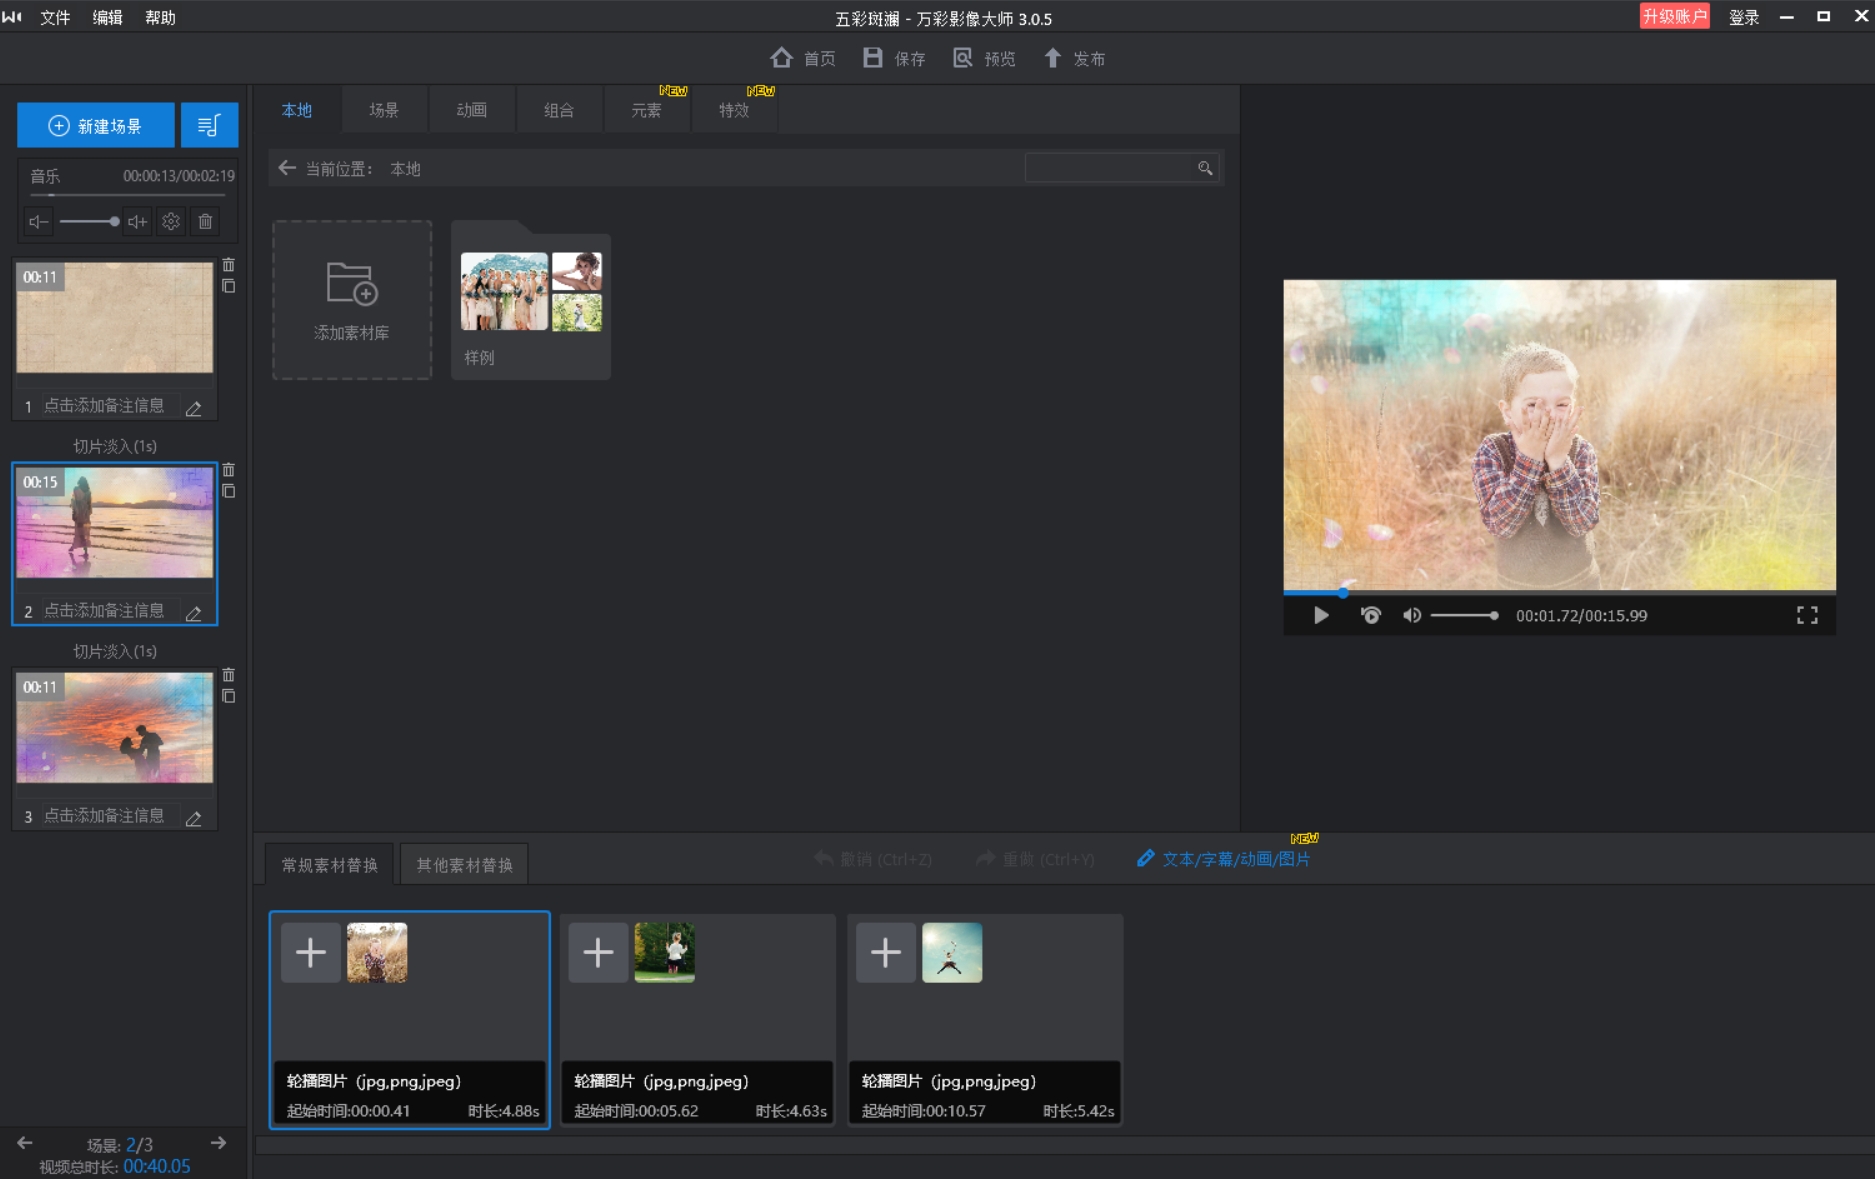Add image to slot starting 00:10.57
This screenshot has width=1875, height=1179.
[885, 952]
